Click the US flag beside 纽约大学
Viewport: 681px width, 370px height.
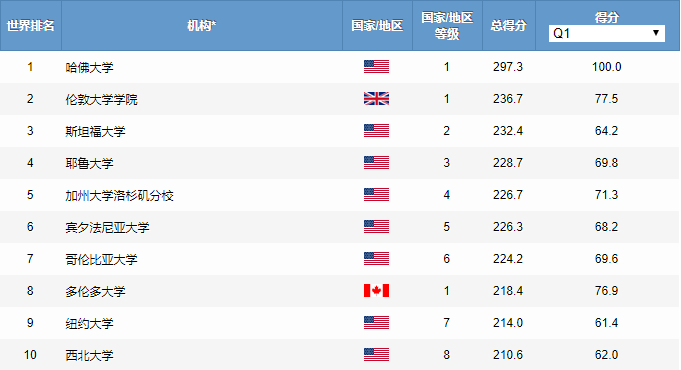376,323
